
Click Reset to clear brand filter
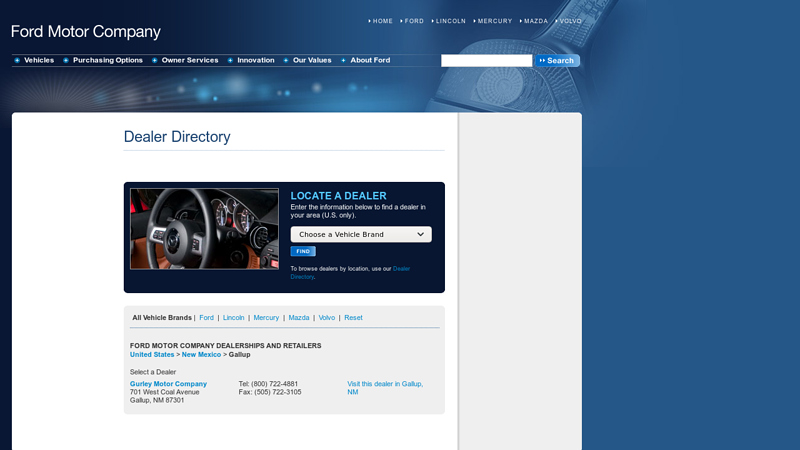click(x=353, y=318)
